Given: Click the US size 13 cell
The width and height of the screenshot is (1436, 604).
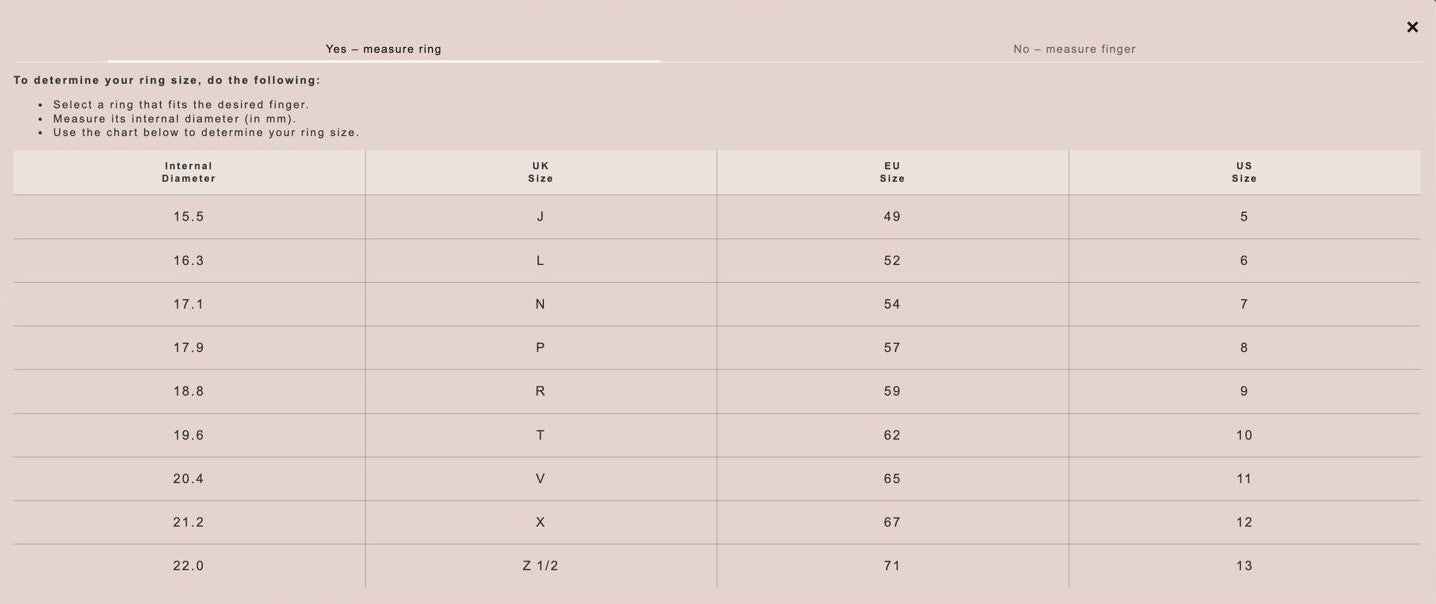Looking at the screenshot, I should [x=1245, y=566].
